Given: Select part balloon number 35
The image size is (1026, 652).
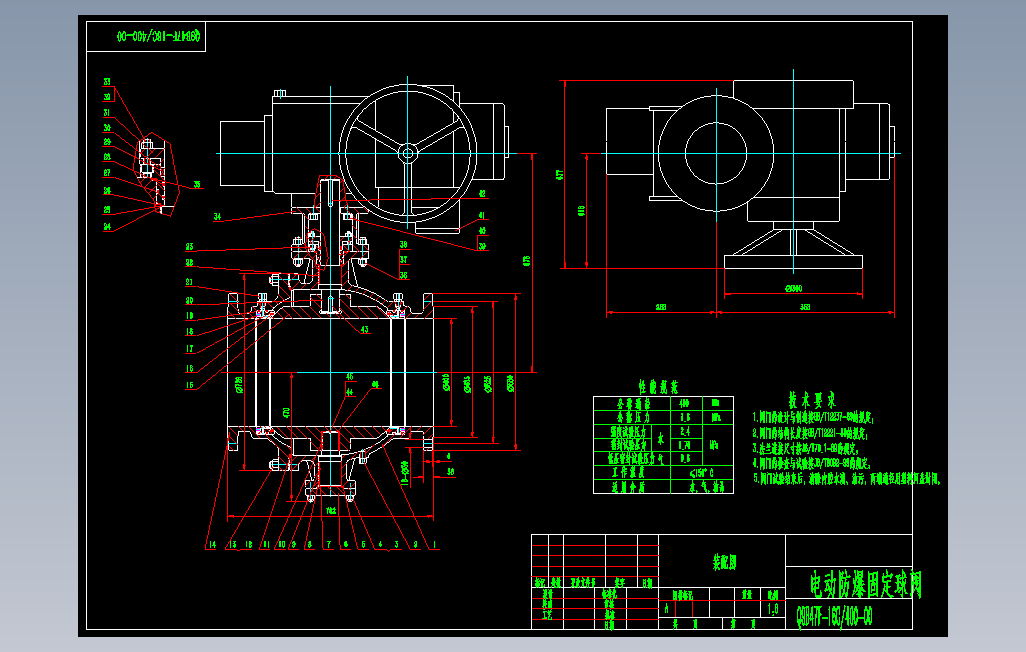Looking at the screenshot, I should (197, 185).
